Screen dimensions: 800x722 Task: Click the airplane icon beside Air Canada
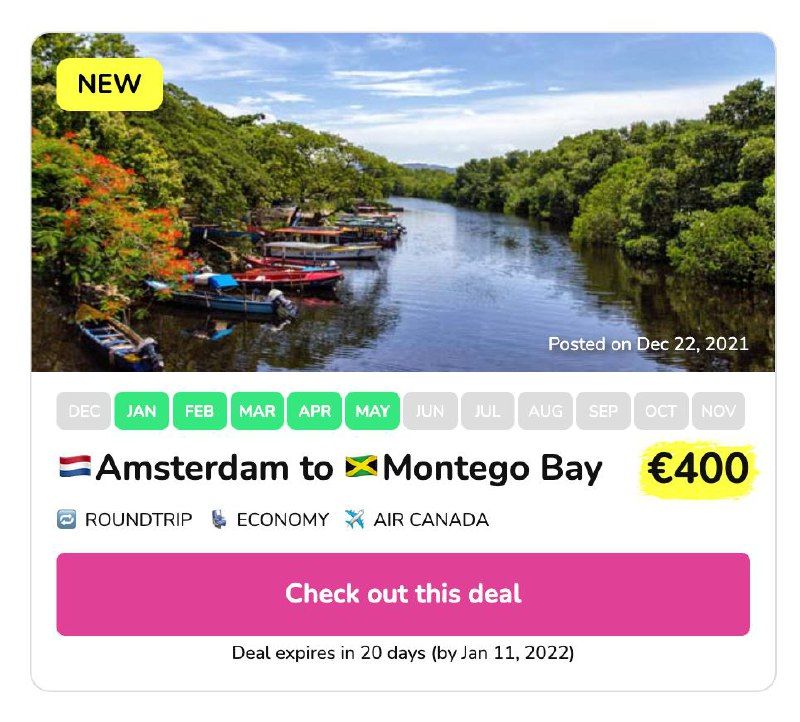354,519
